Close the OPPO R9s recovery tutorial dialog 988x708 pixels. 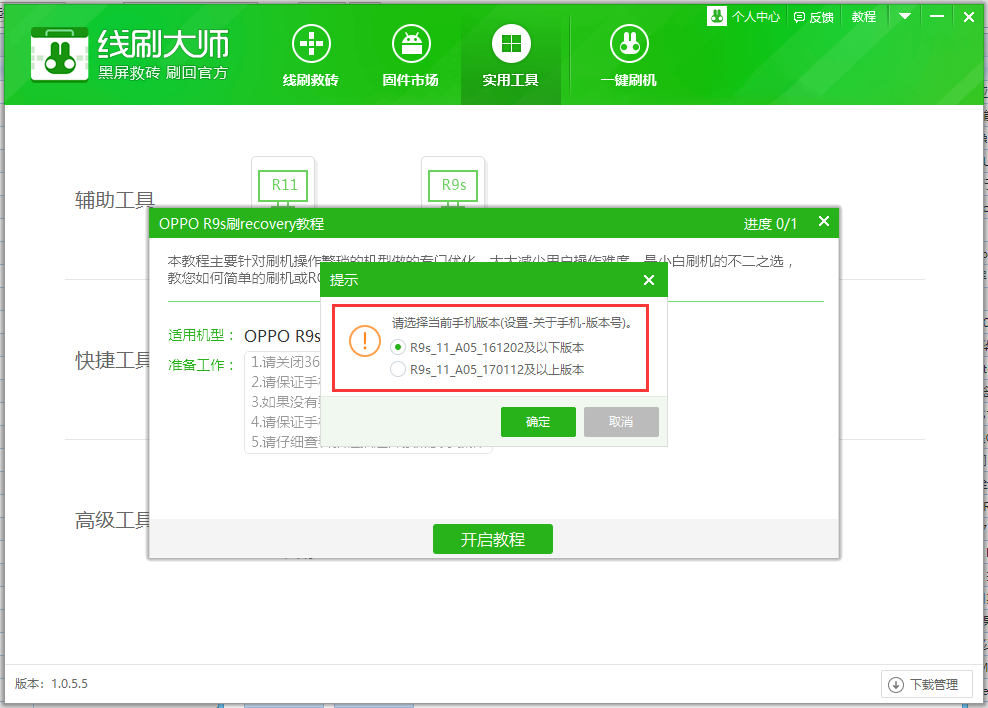(824, 221)
